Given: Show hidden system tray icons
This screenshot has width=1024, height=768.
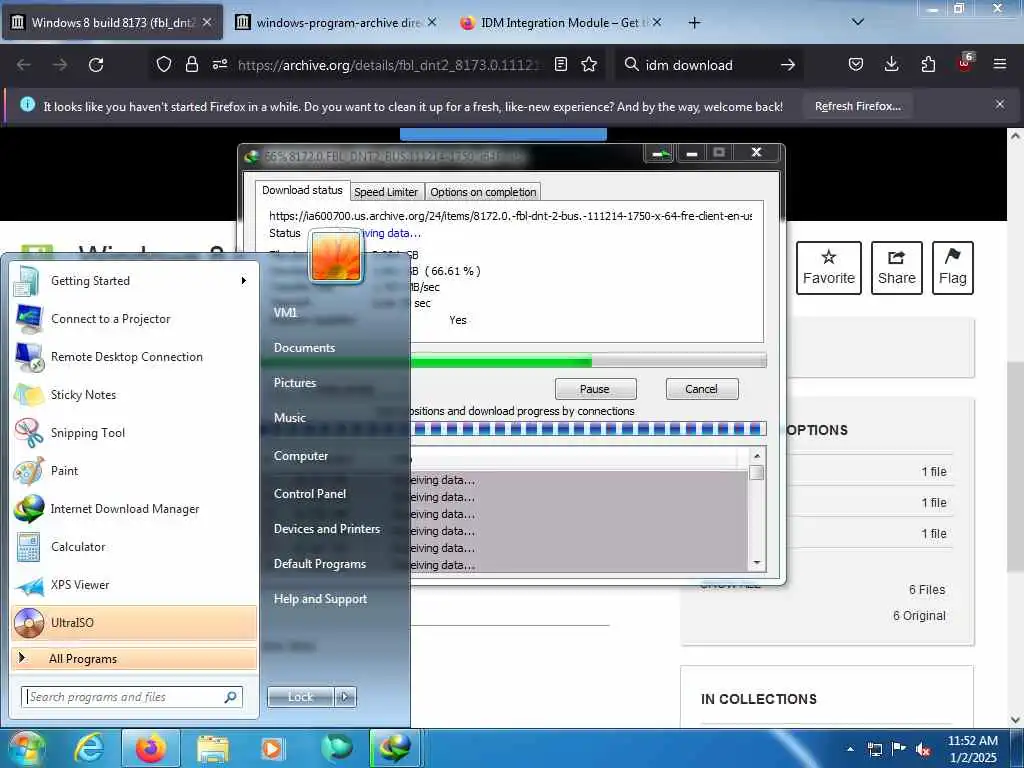Looking at the screenshot, I should tap(850, 750).
